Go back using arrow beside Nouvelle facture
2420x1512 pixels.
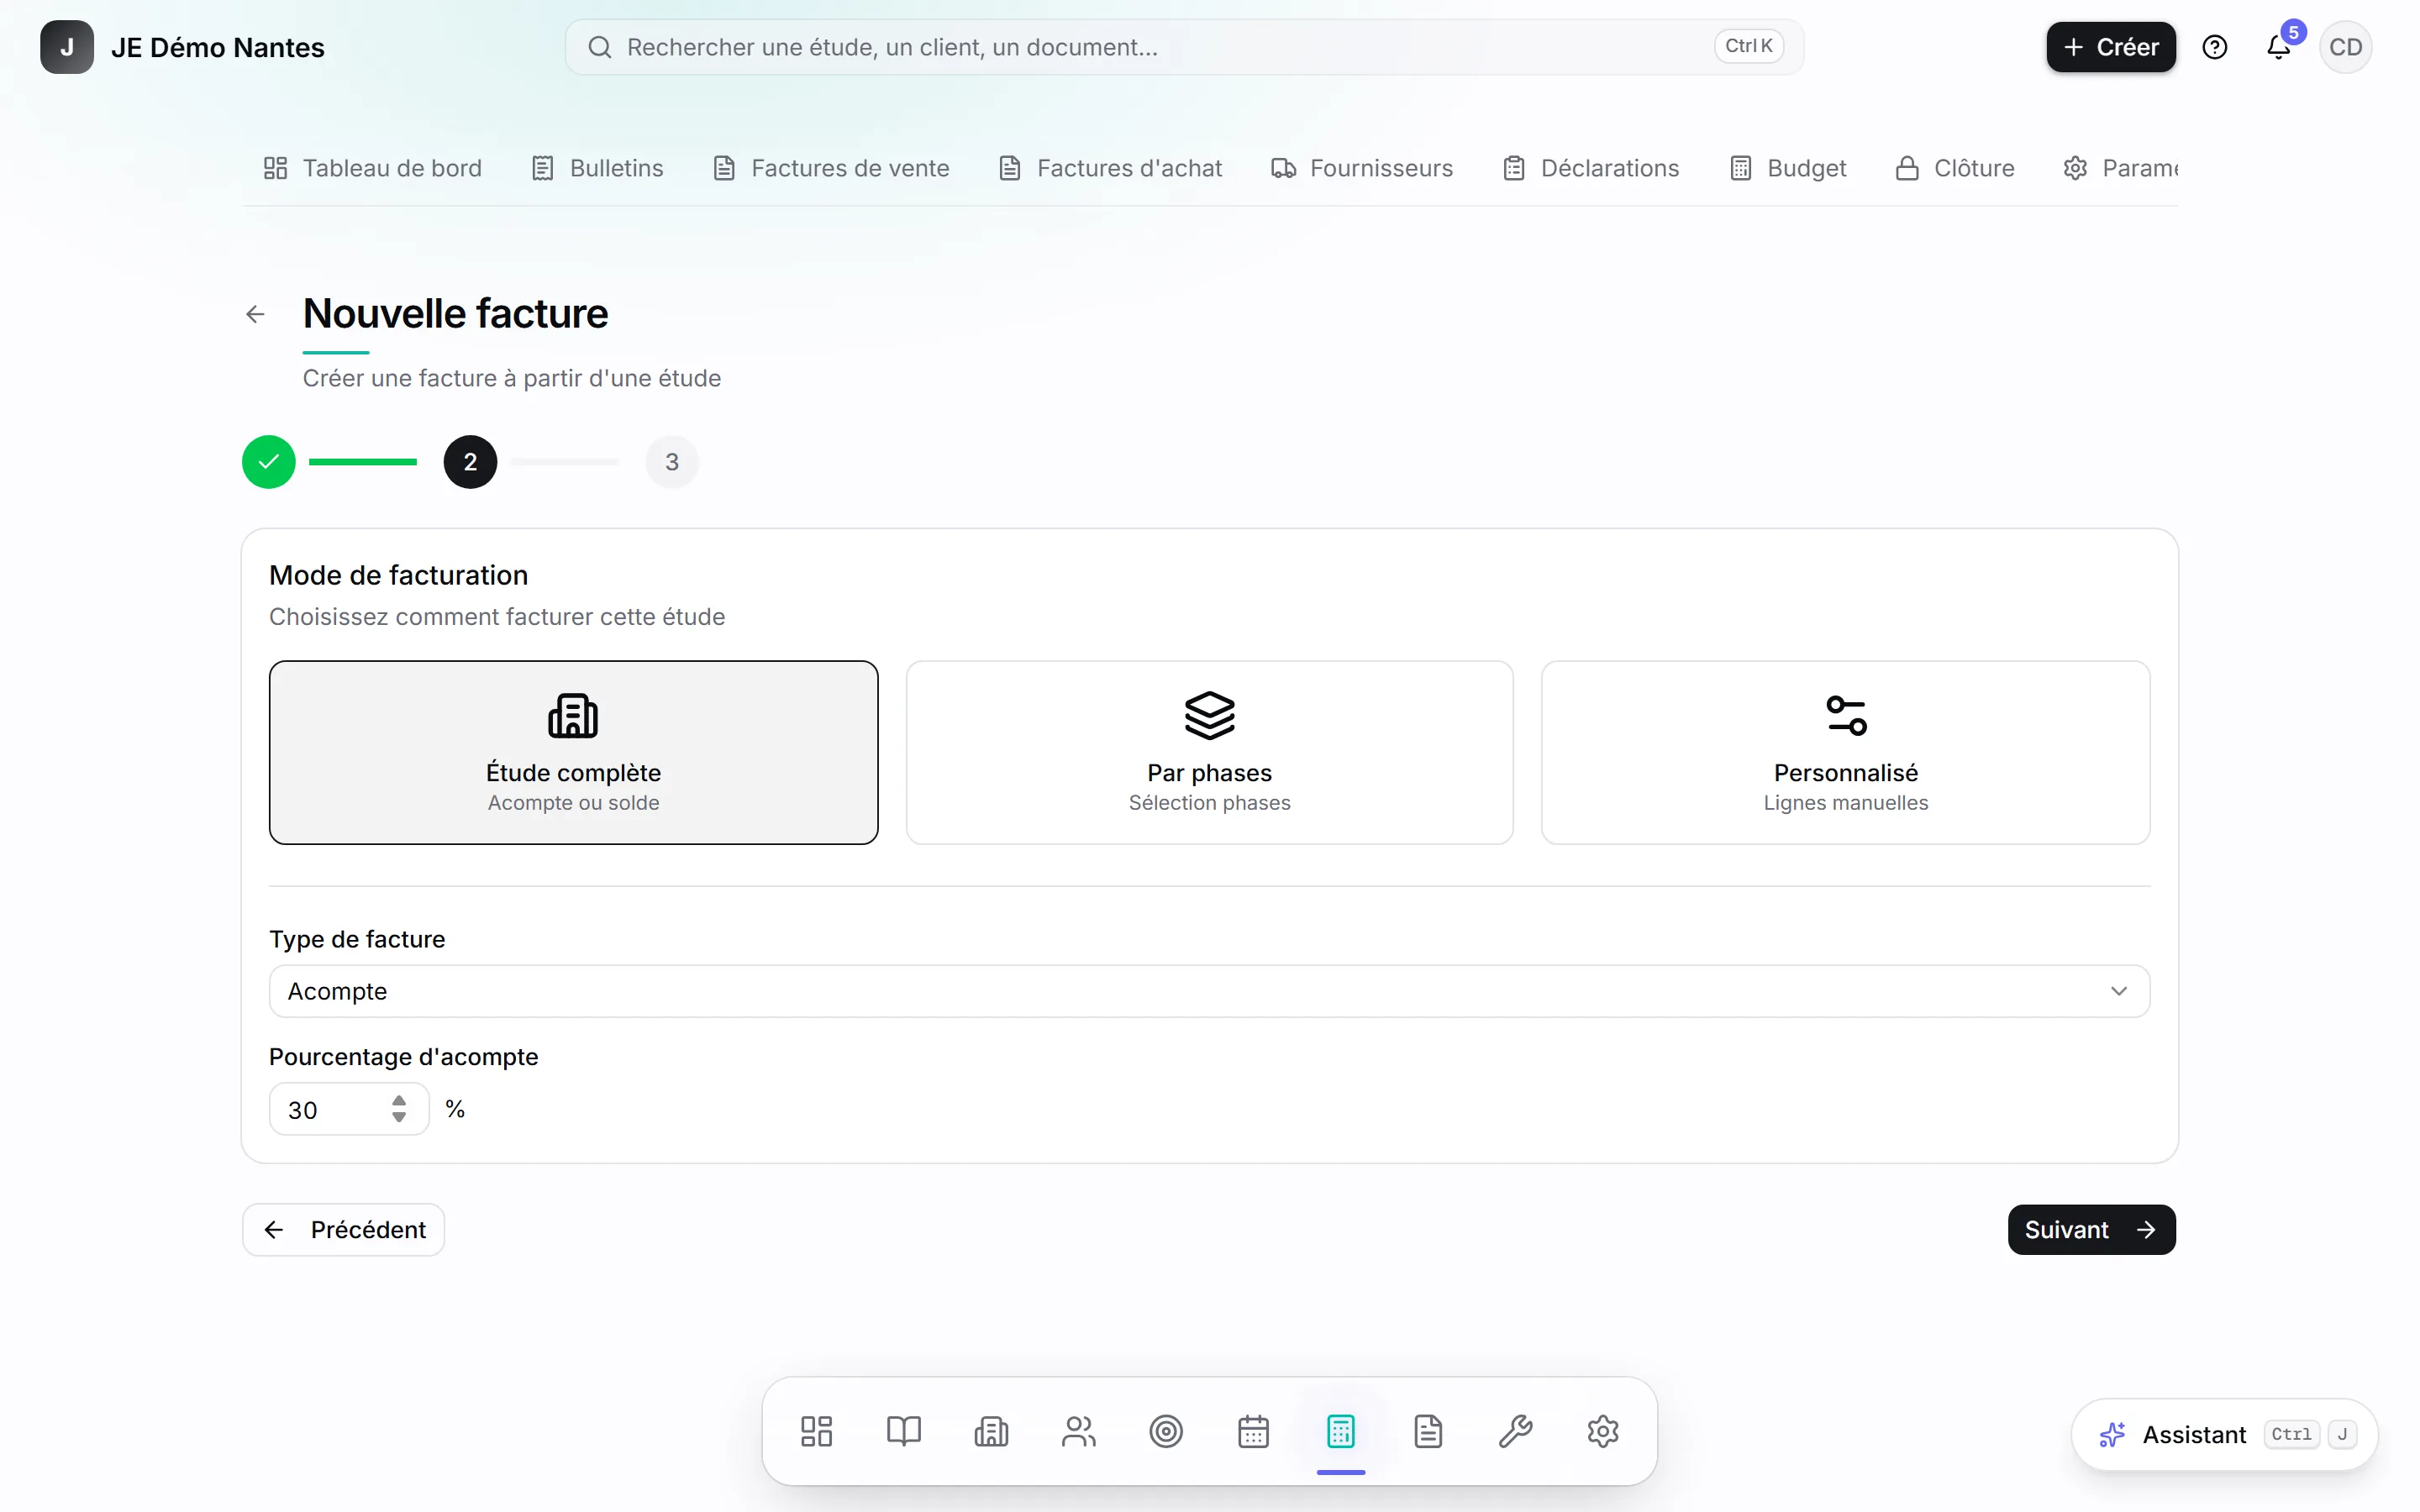point(255,314)
